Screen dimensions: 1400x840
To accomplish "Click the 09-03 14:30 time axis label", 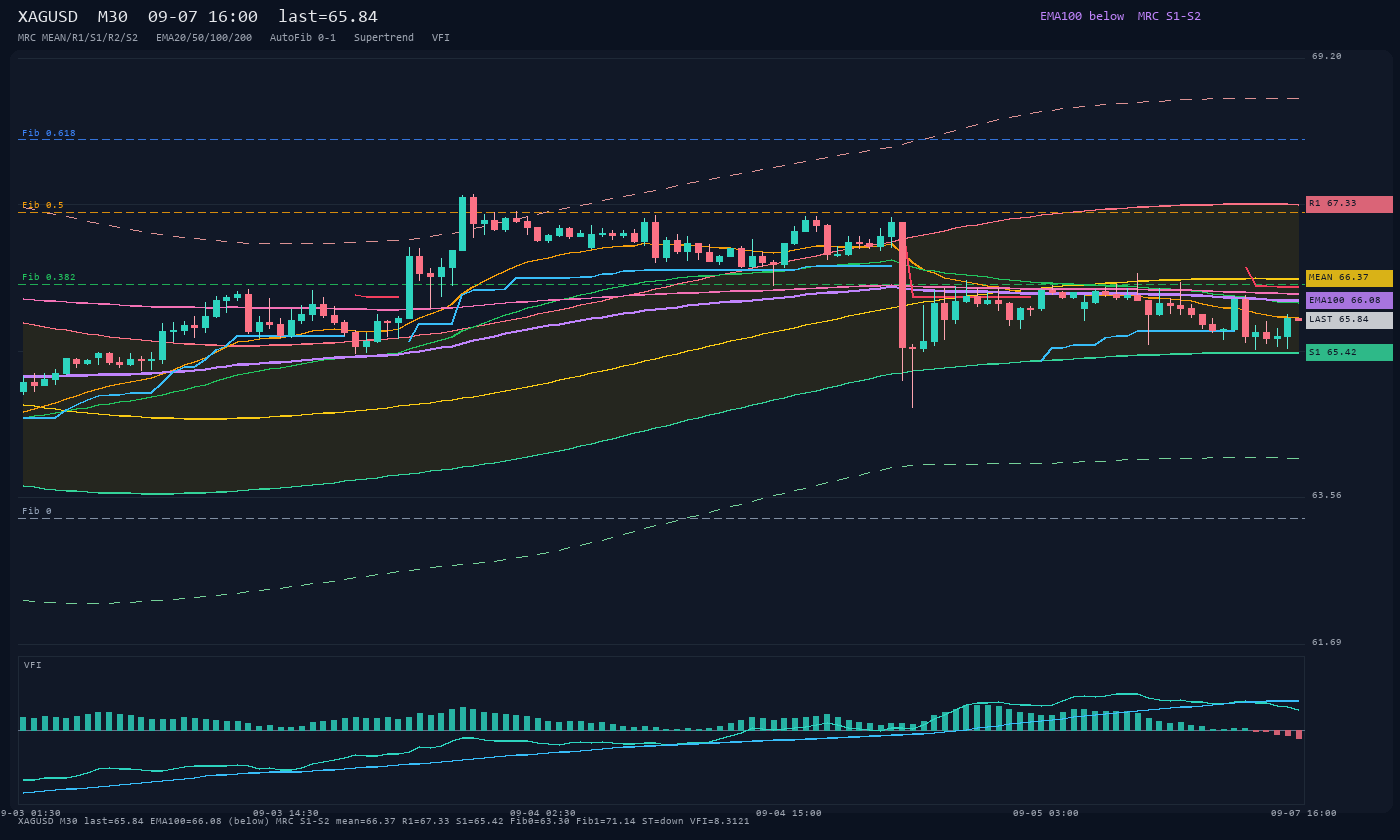I will point(286,813).
